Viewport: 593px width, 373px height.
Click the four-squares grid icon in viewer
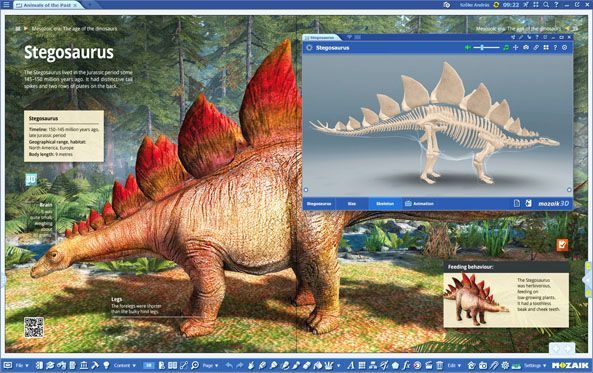click(x=546, y=48)
